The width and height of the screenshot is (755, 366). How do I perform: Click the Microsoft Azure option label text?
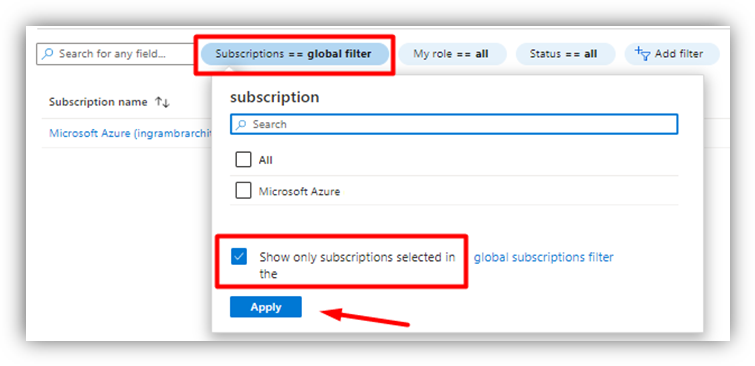[x=299, y=192]
